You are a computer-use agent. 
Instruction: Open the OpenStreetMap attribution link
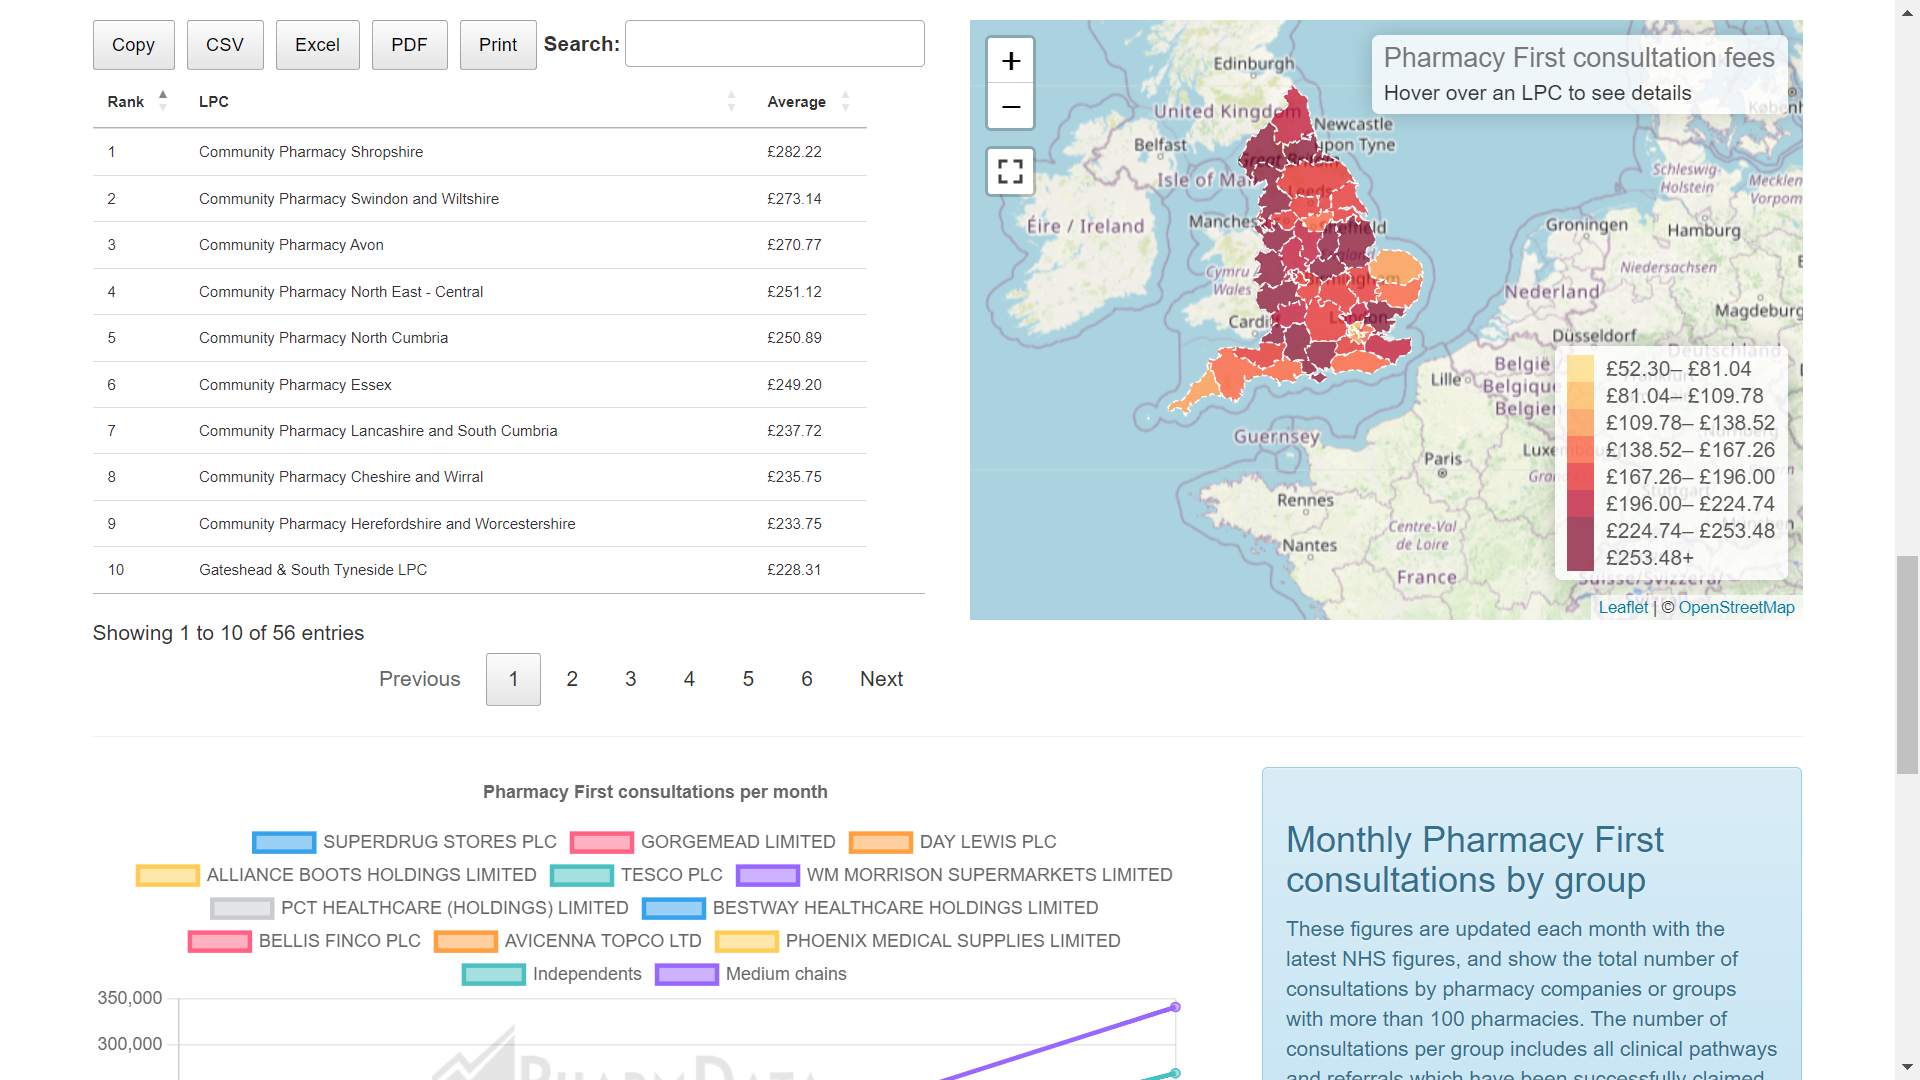(x=1738, y=607)
